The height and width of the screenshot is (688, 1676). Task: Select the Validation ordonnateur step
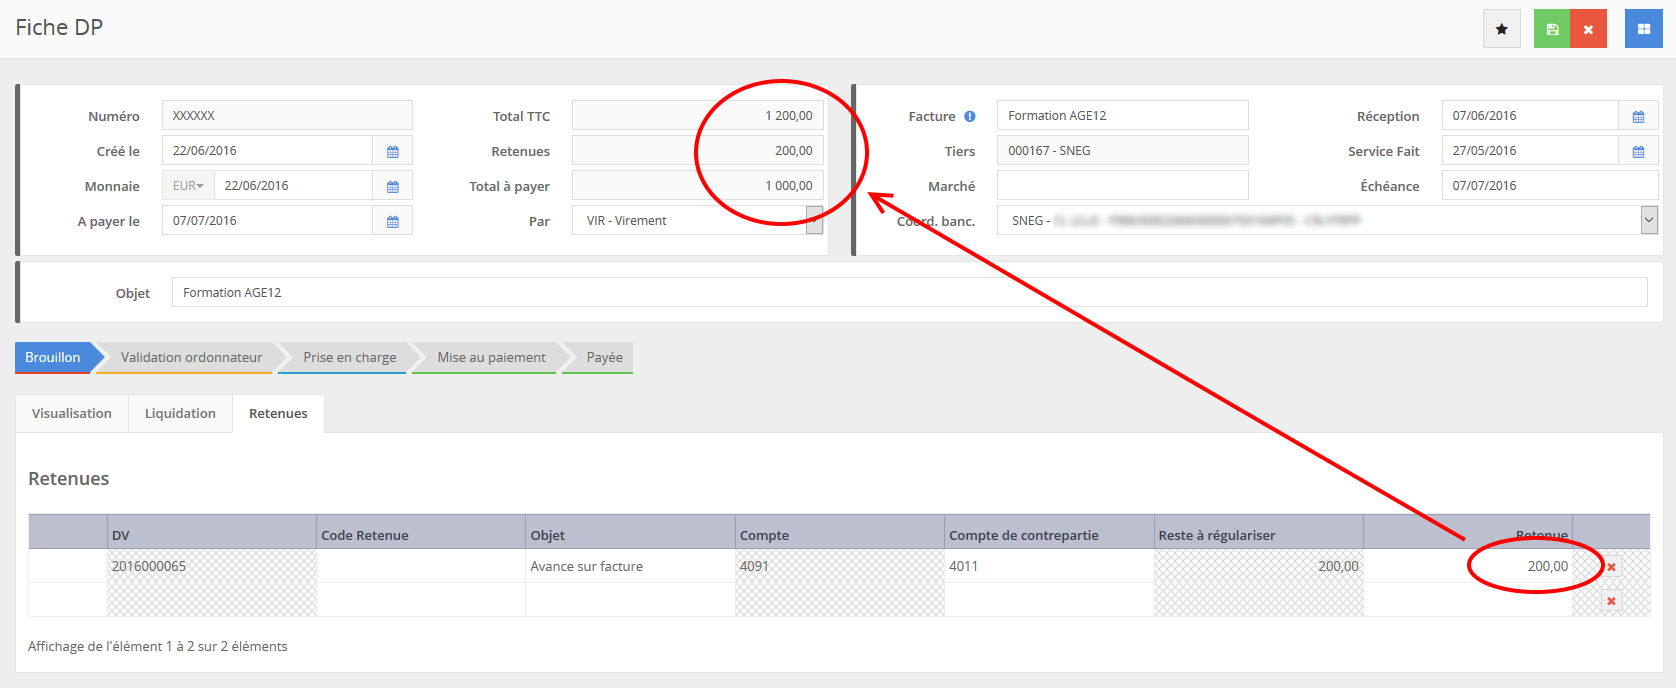tap(191, 357)
